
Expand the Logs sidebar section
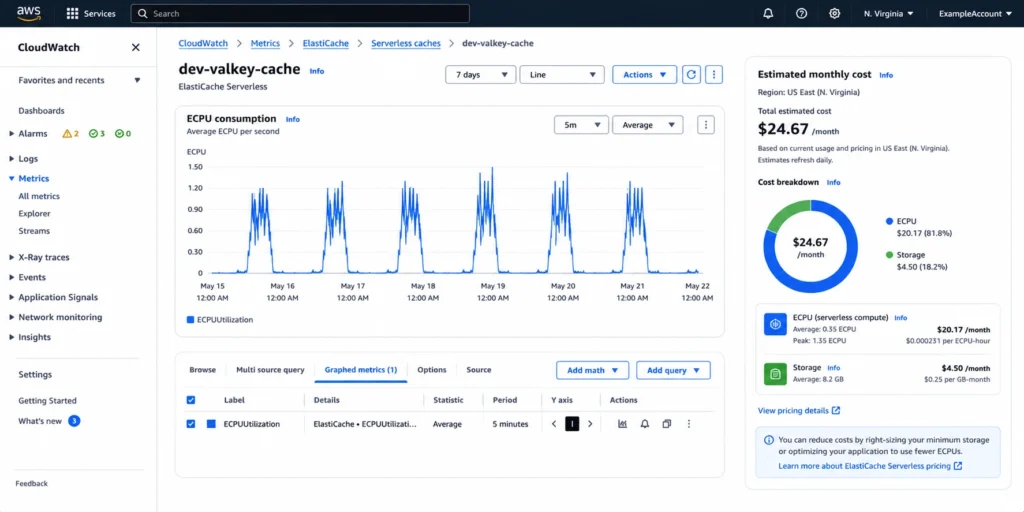pyautogui.click(x=12, y=159)
